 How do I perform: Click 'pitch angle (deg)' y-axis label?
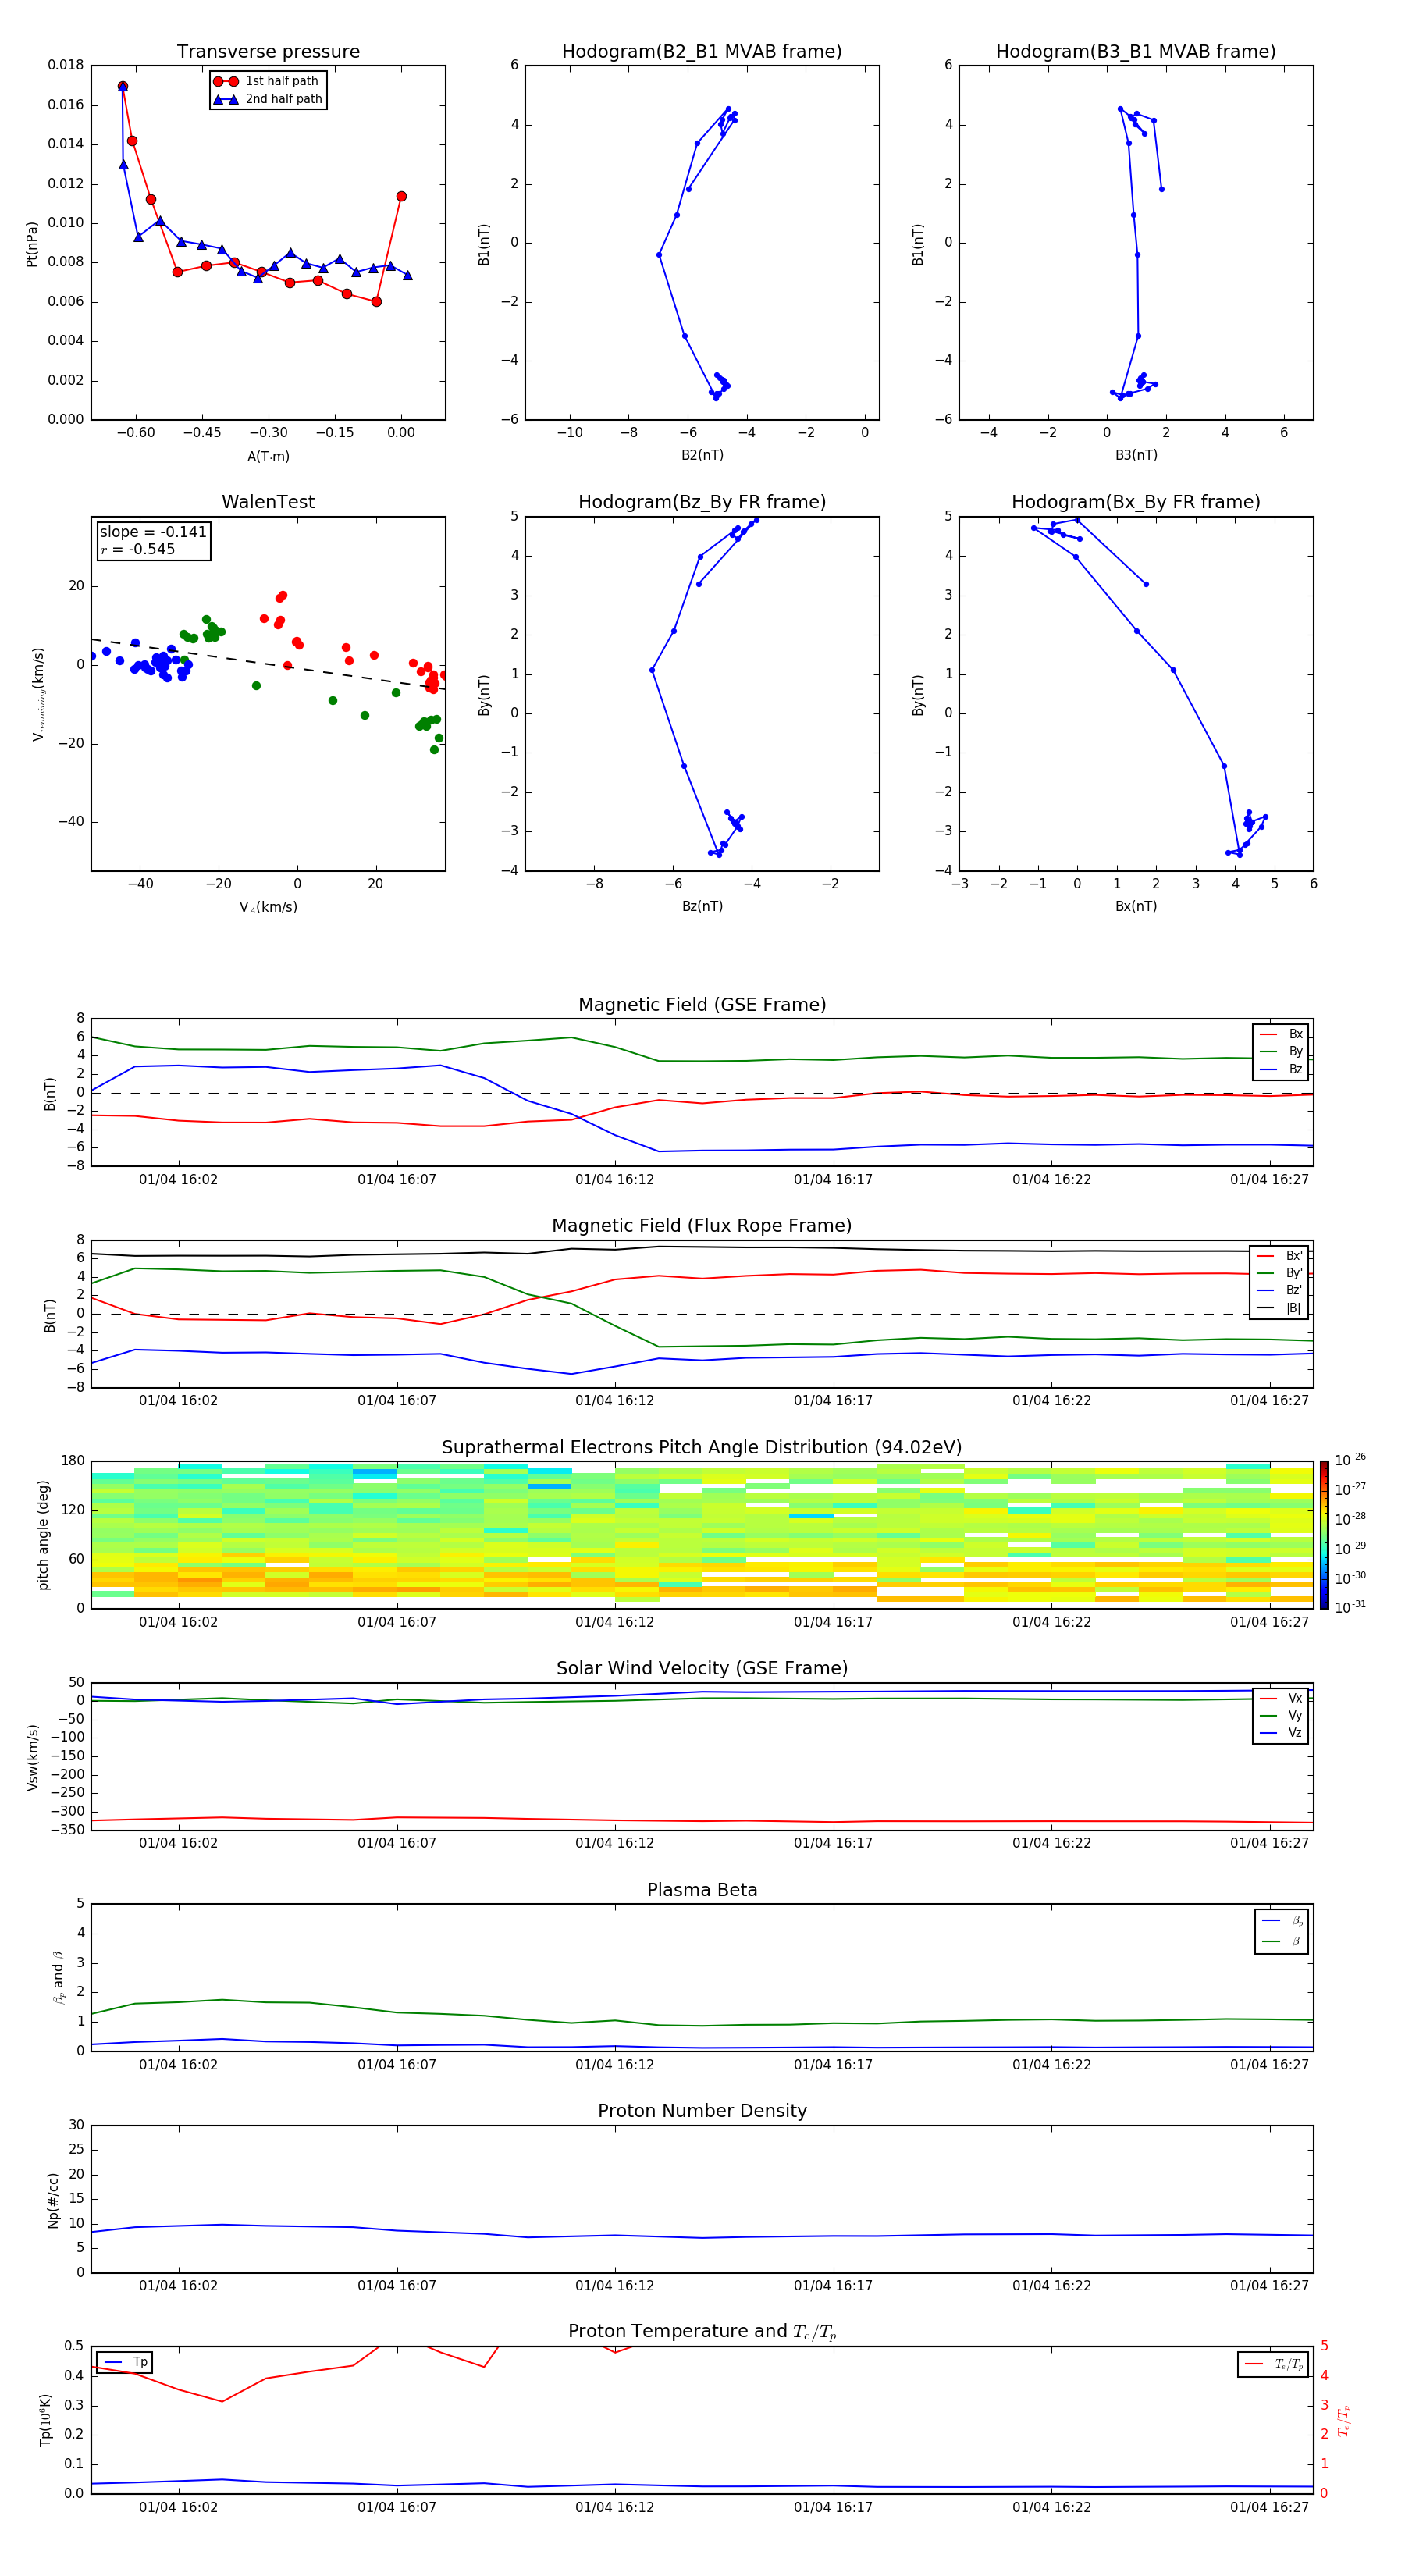(43, 1534)
